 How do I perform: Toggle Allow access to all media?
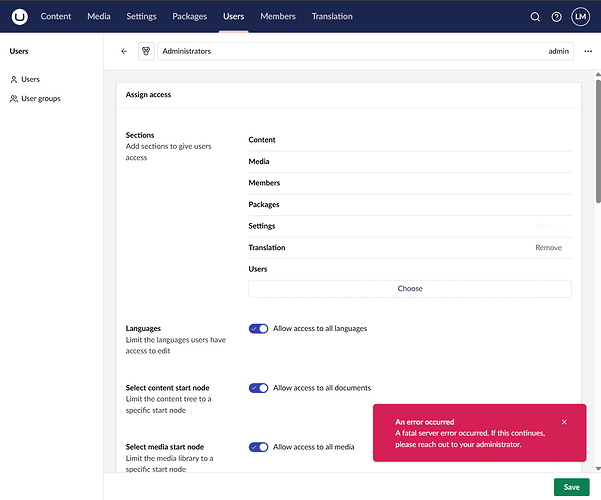click(x=258, y=447)
